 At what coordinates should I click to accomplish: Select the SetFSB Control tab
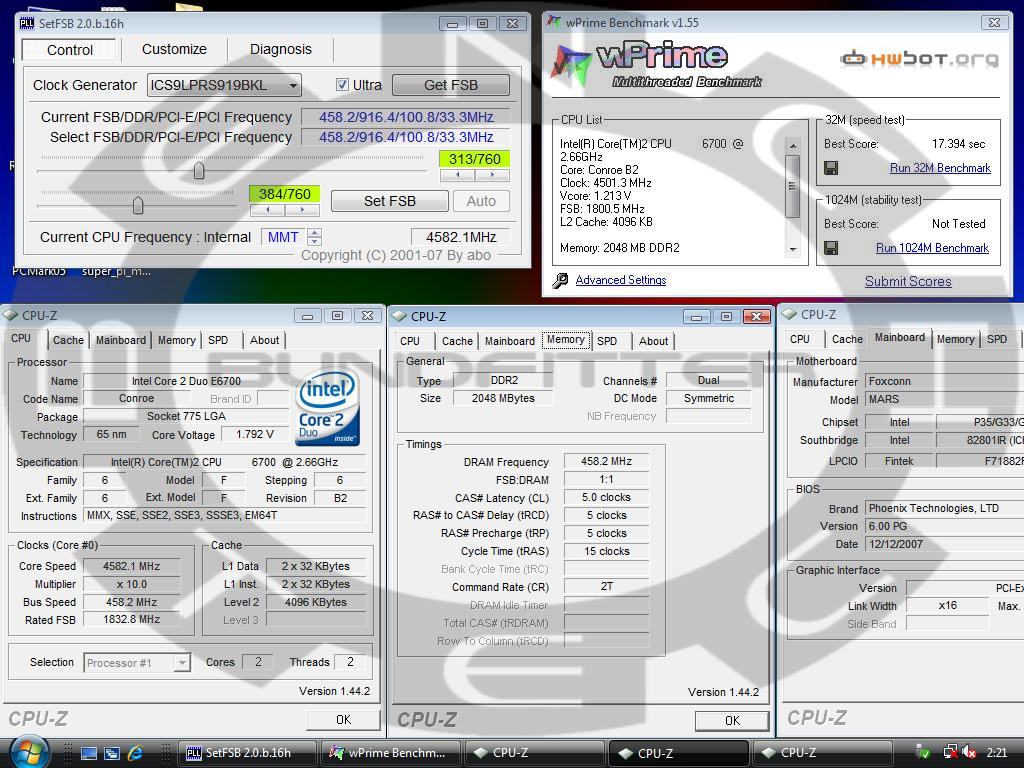click(70, 50)
